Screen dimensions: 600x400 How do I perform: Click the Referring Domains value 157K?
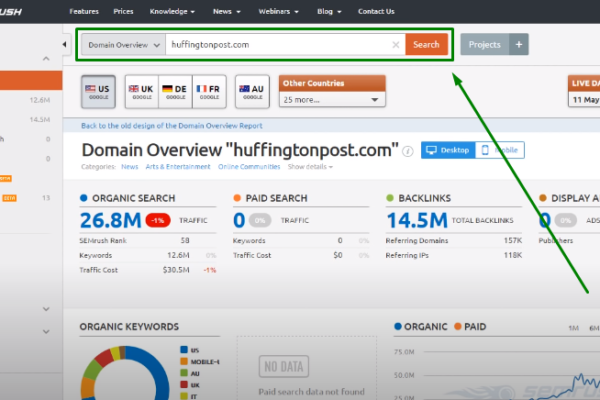pyautogui.click(x=513, y=240)
